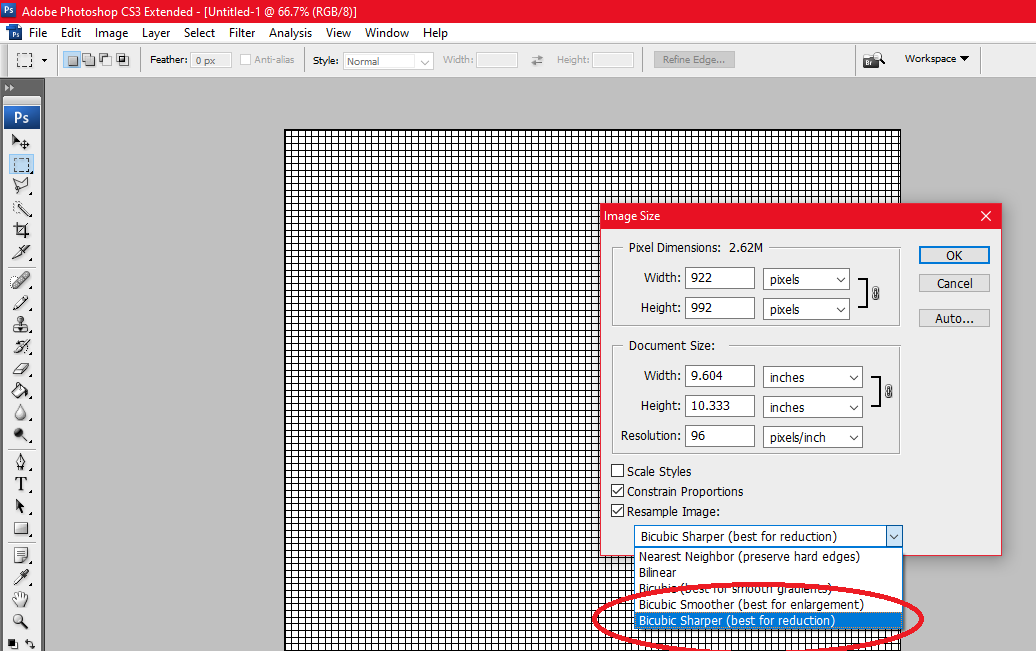Click the Ps logo atop the toolbox
Screen dimensions: 1036x651
pos(22,118)
